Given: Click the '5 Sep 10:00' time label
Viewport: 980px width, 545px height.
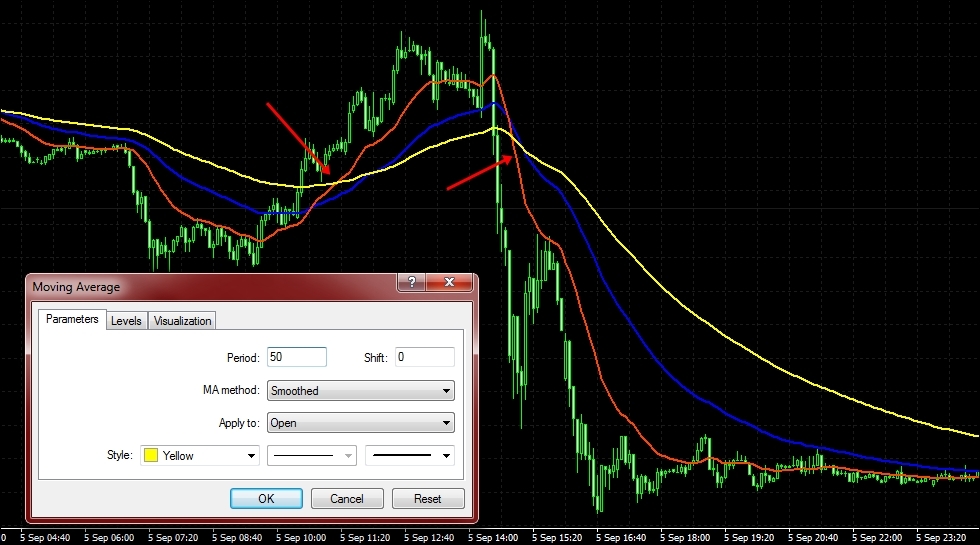Looking at the screenshot, I should [301, 538].
